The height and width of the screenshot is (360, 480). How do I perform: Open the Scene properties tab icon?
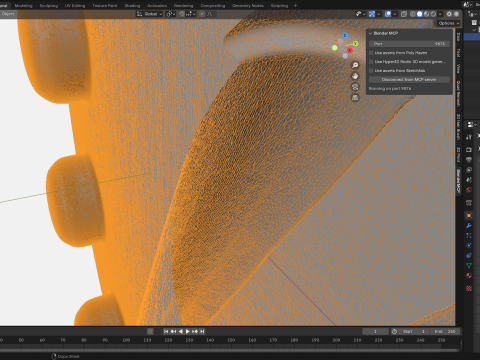[469, 180]
